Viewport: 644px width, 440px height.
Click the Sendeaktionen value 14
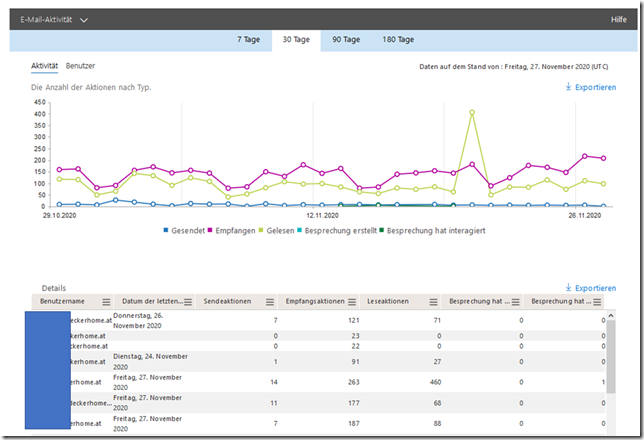tap(274, 382)
